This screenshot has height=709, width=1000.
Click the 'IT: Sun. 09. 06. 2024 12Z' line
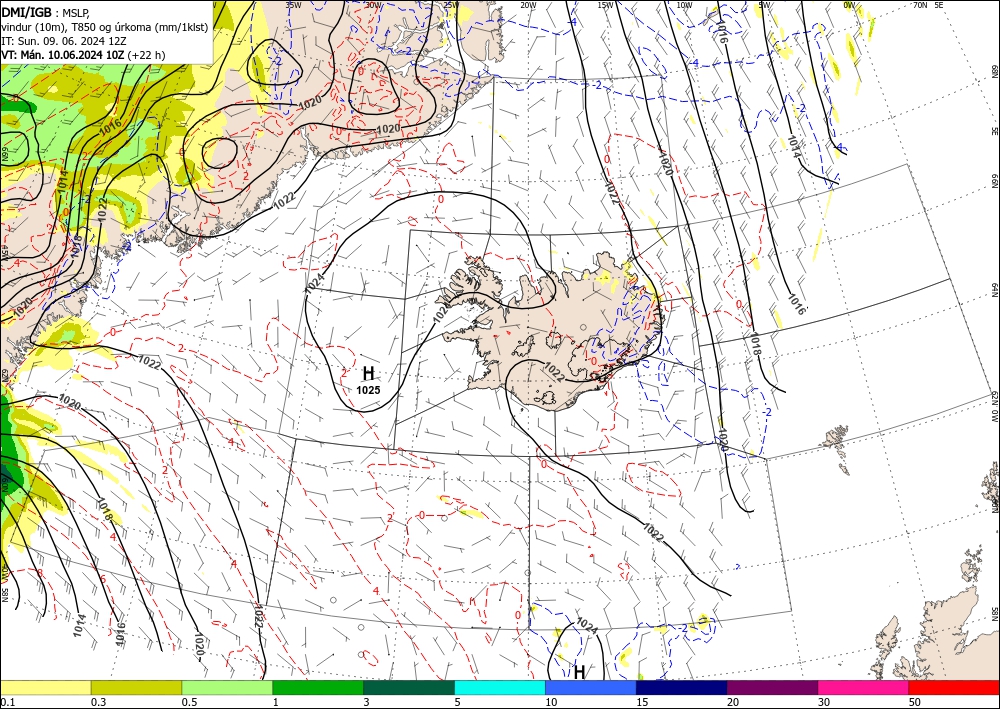(x=64, y=41)
